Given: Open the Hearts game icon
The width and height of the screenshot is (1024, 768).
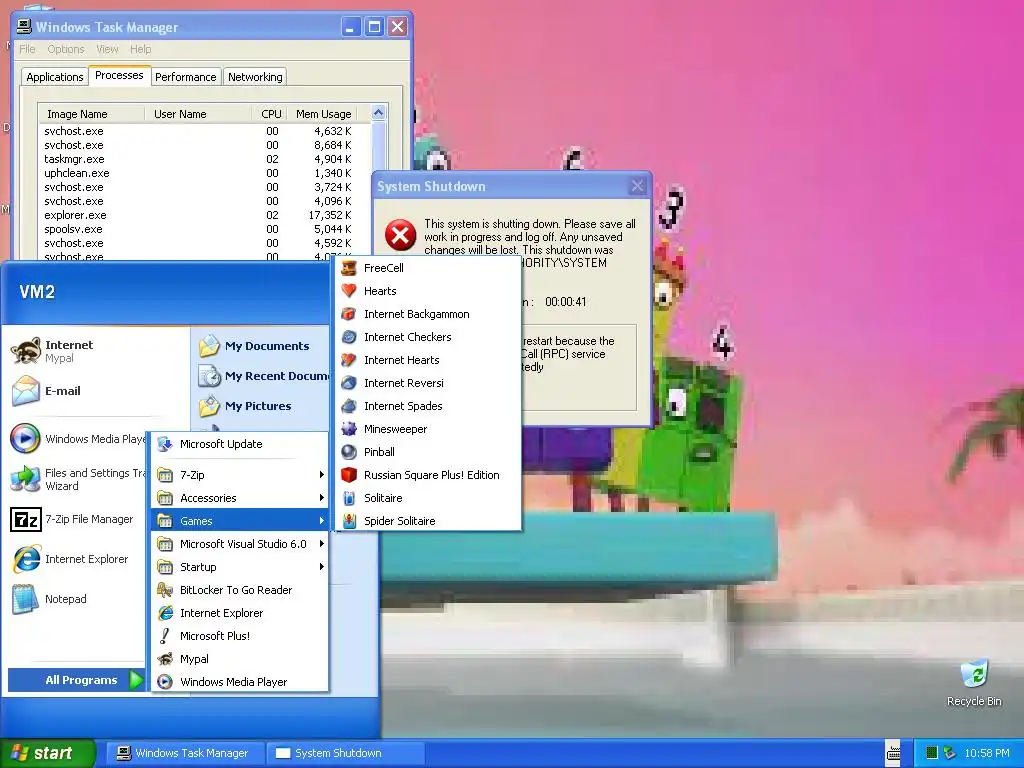Looking at the screenshot, I should click(349, 291).
